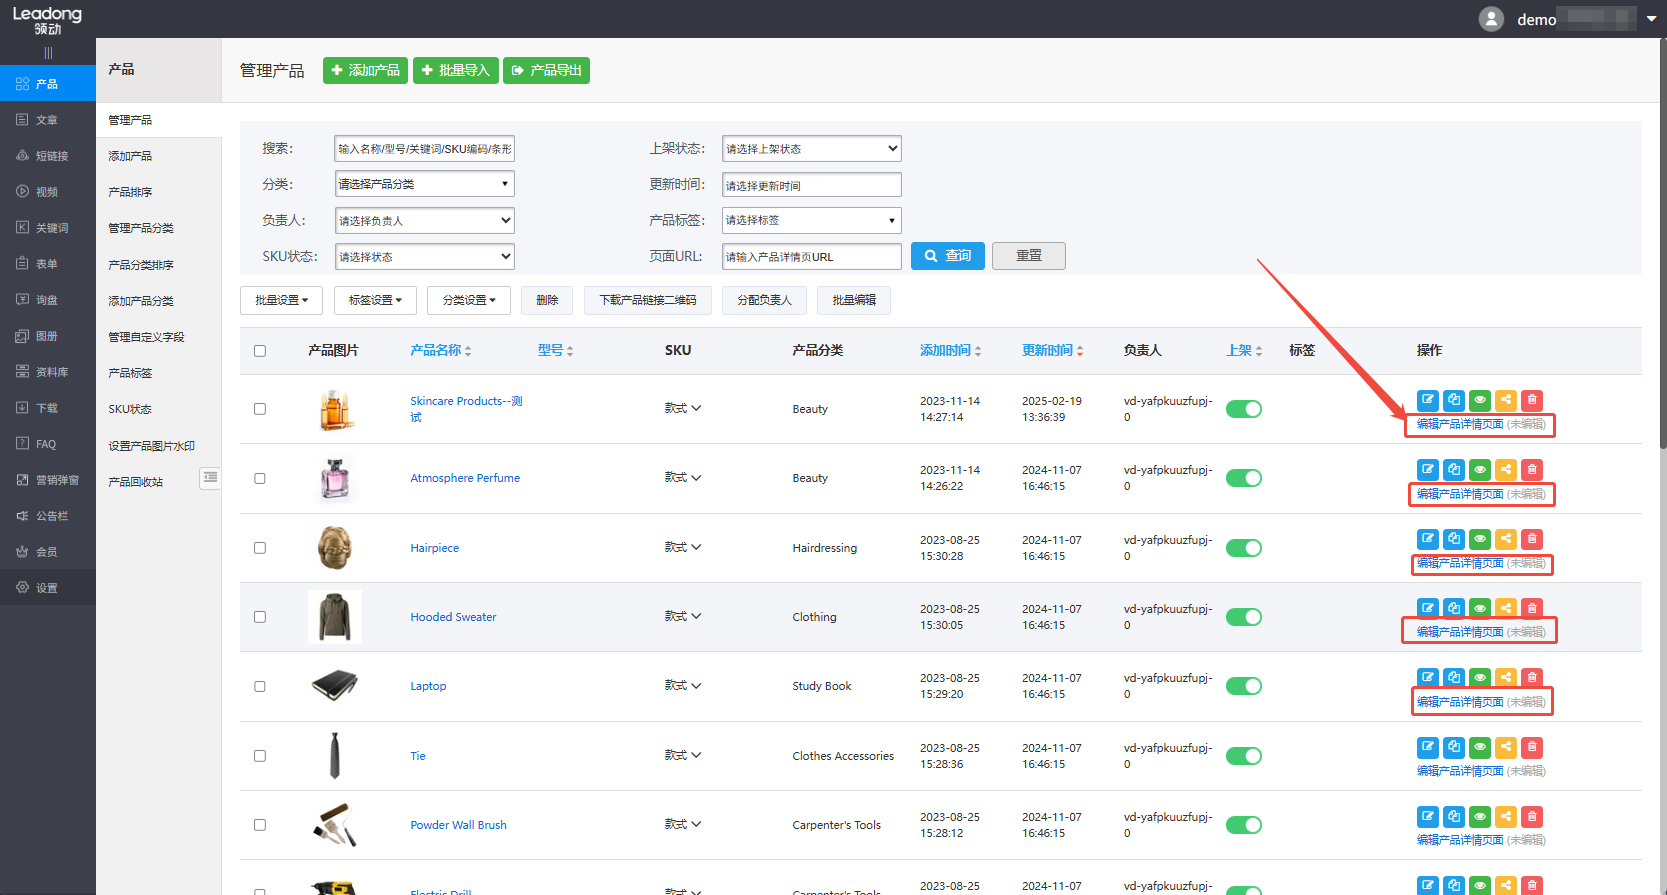Click red delete icon for Laptop row

point(1532,678)
